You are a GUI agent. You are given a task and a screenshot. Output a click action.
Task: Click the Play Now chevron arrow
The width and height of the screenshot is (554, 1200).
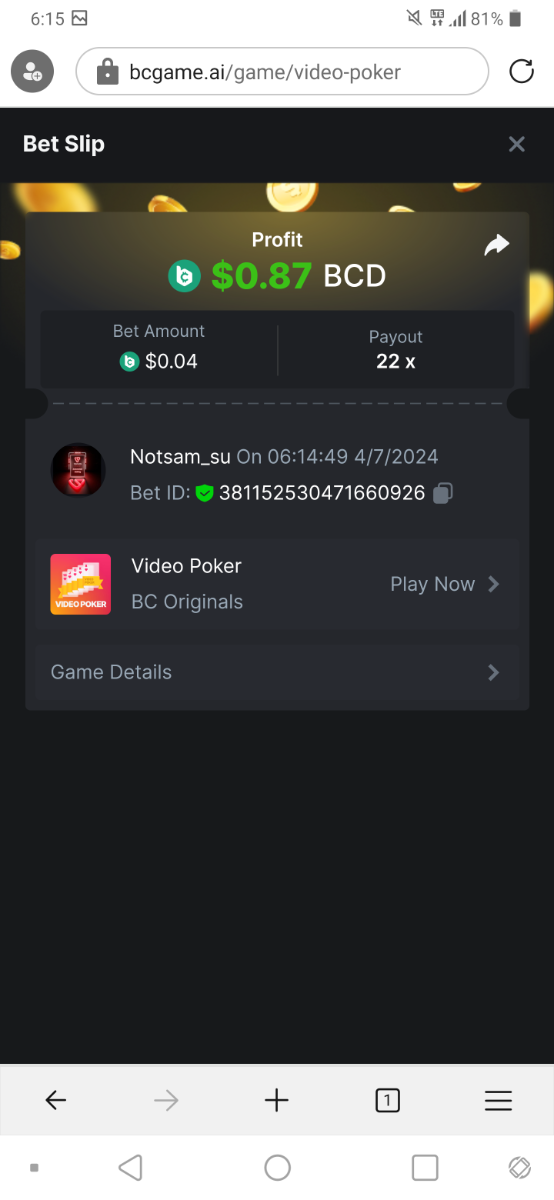(x=493, y=584)
